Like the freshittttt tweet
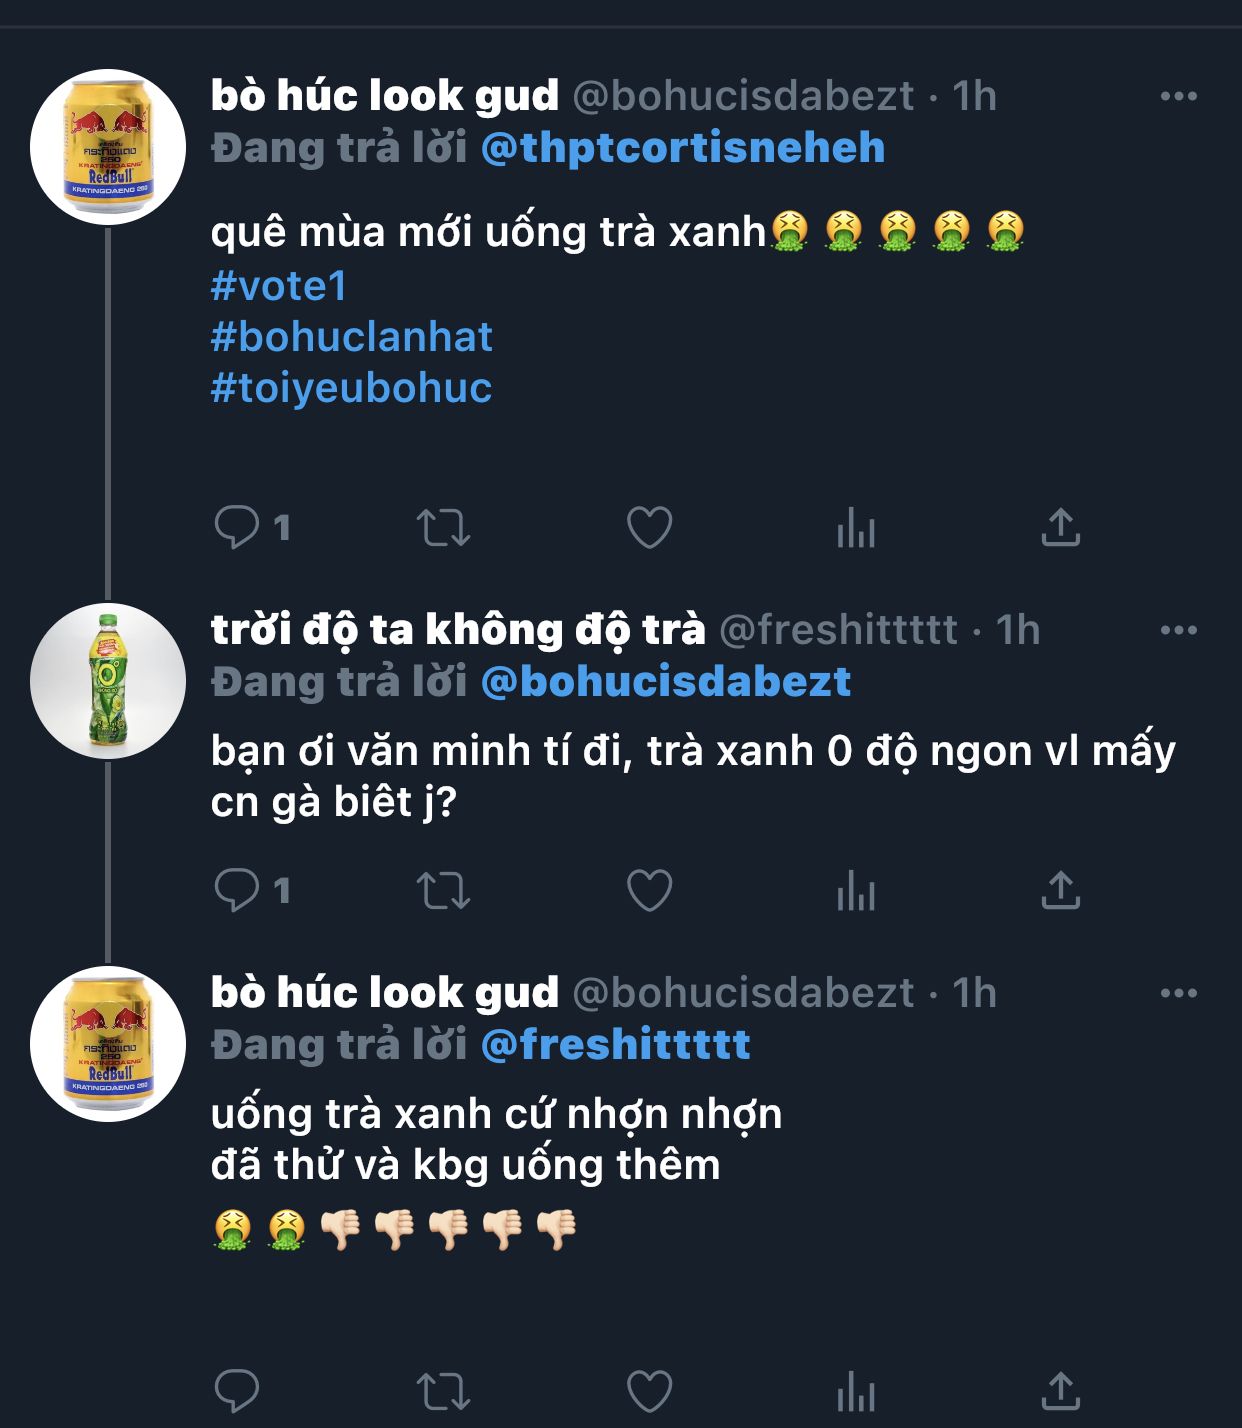This screenshot has width=1242, height=1428. (649, 890)
